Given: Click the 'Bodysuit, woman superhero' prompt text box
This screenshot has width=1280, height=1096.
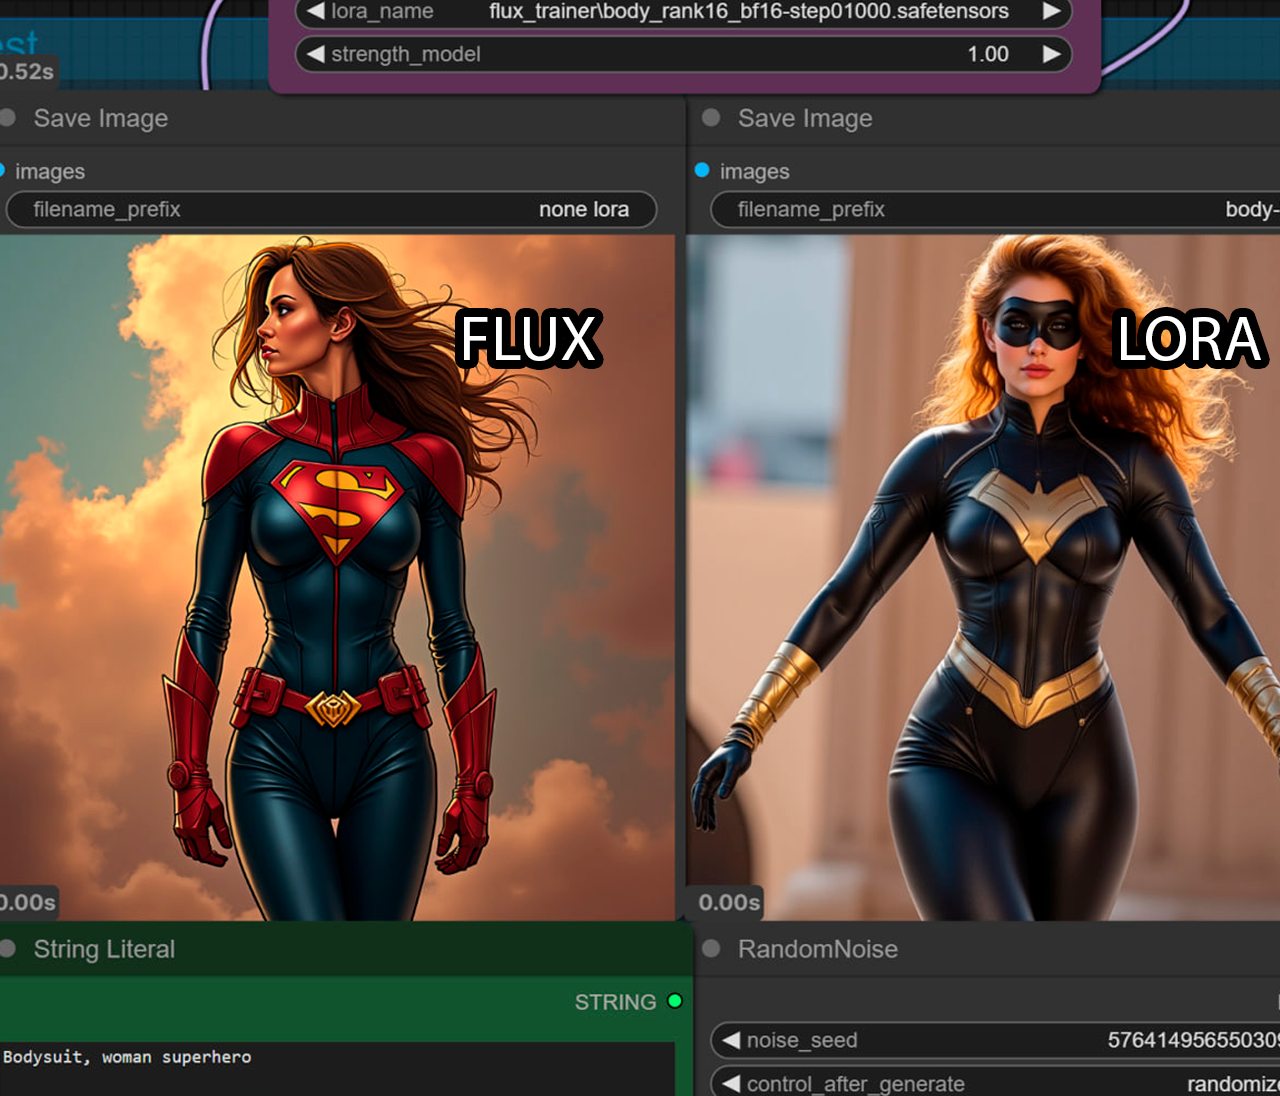Looking at the screenshot, I should click(337, 1068).
